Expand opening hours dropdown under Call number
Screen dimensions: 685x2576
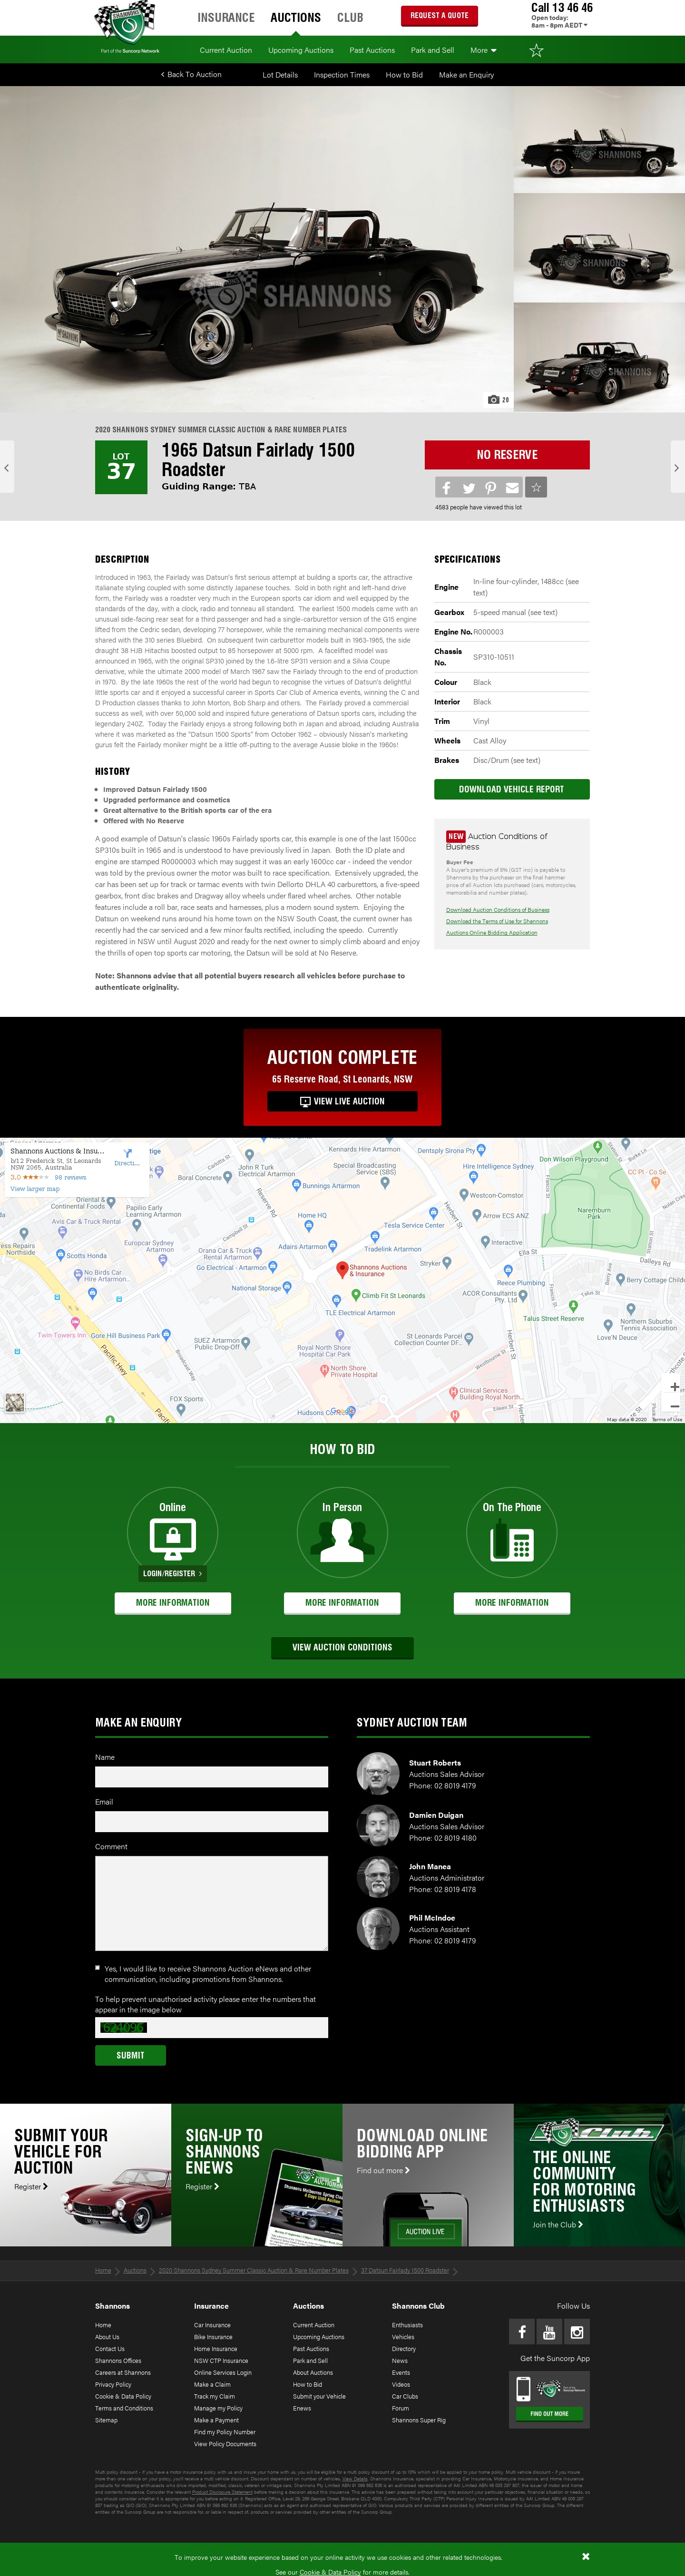pyautogui.click(x=559, y=25)
